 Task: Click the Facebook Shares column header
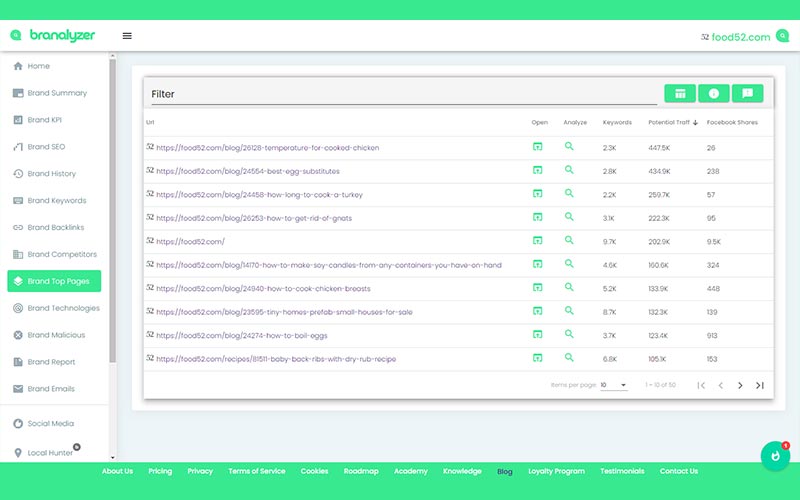[x=732, y=122]
